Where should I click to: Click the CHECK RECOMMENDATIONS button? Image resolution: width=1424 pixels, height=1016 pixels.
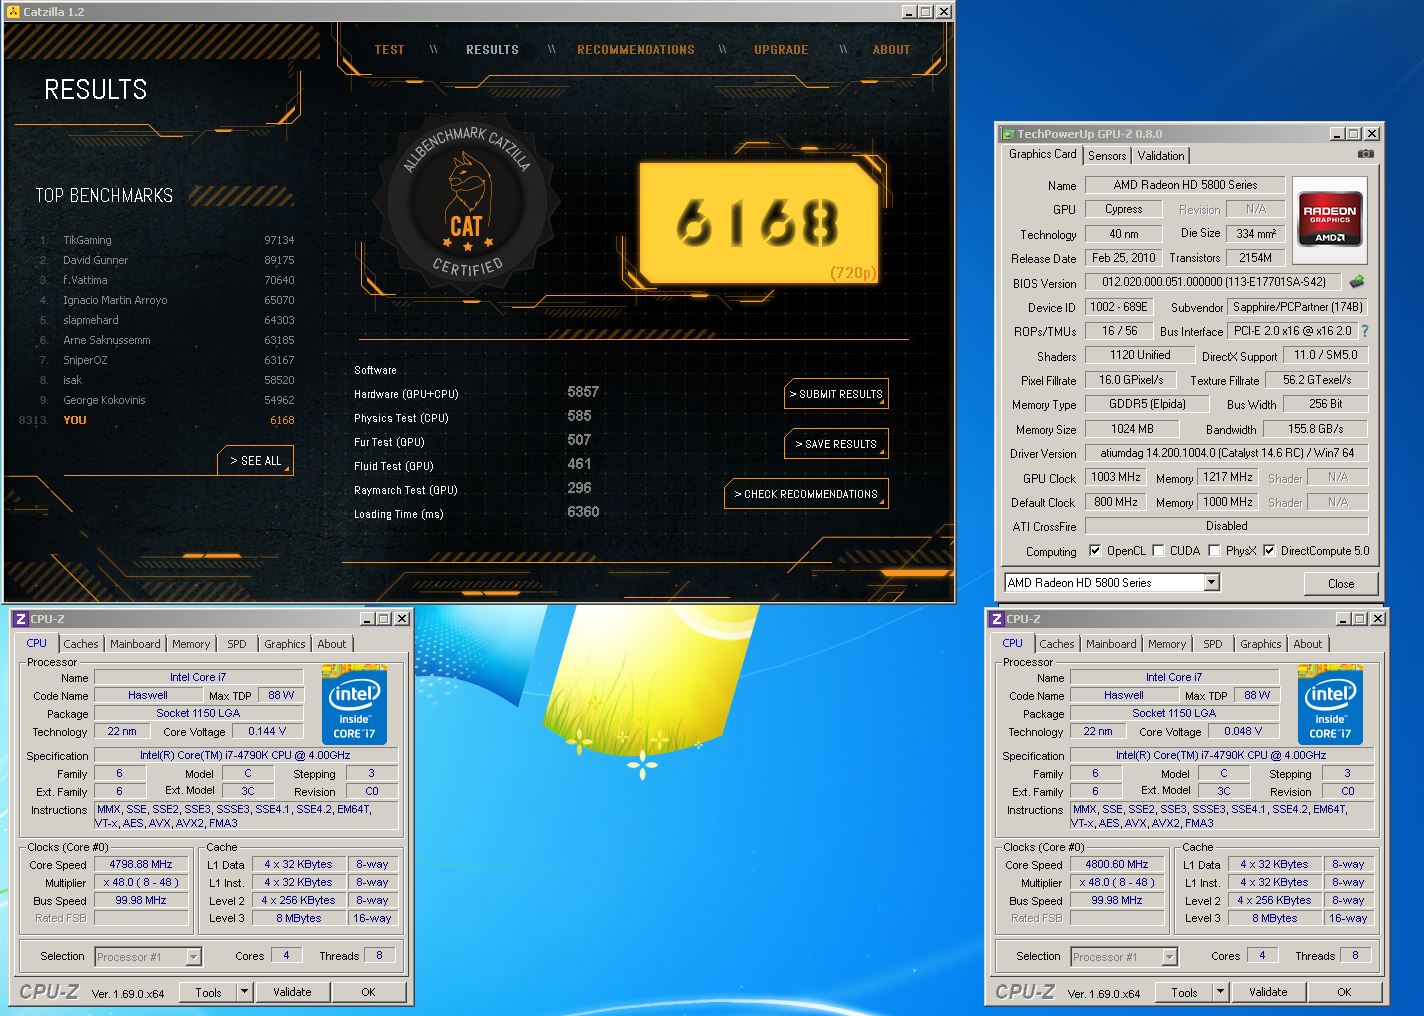[x=806, y=494]
